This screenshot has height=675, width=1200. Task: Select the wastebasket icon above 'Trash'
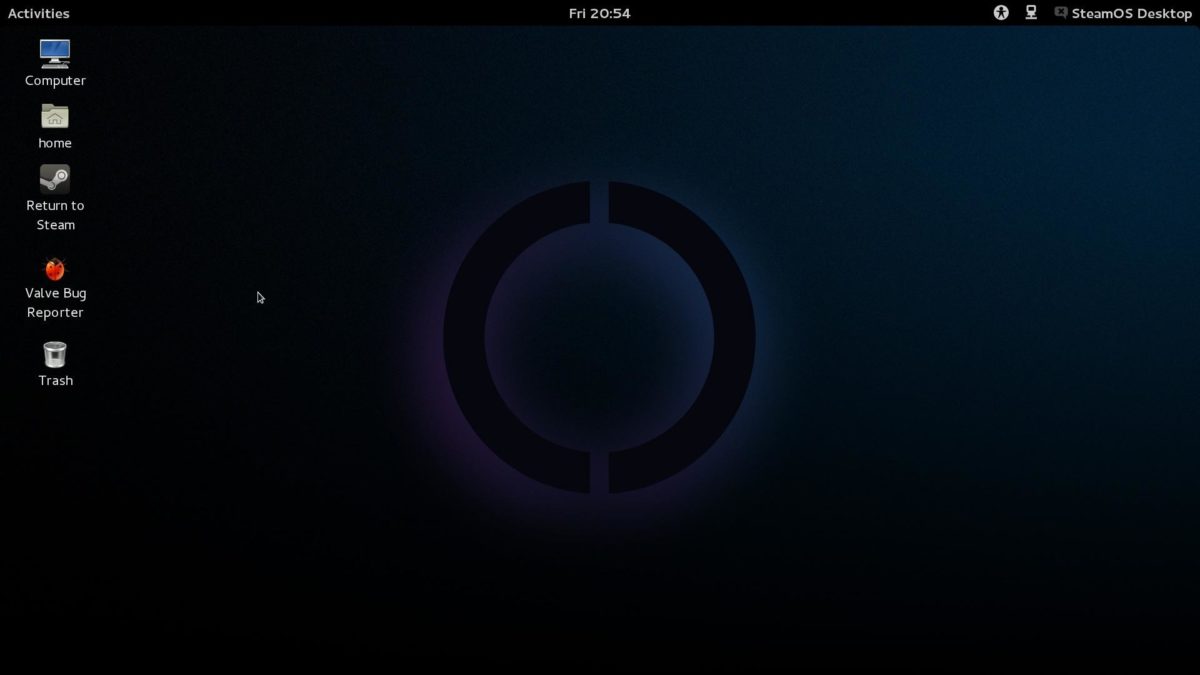click(x=54, y=352)
